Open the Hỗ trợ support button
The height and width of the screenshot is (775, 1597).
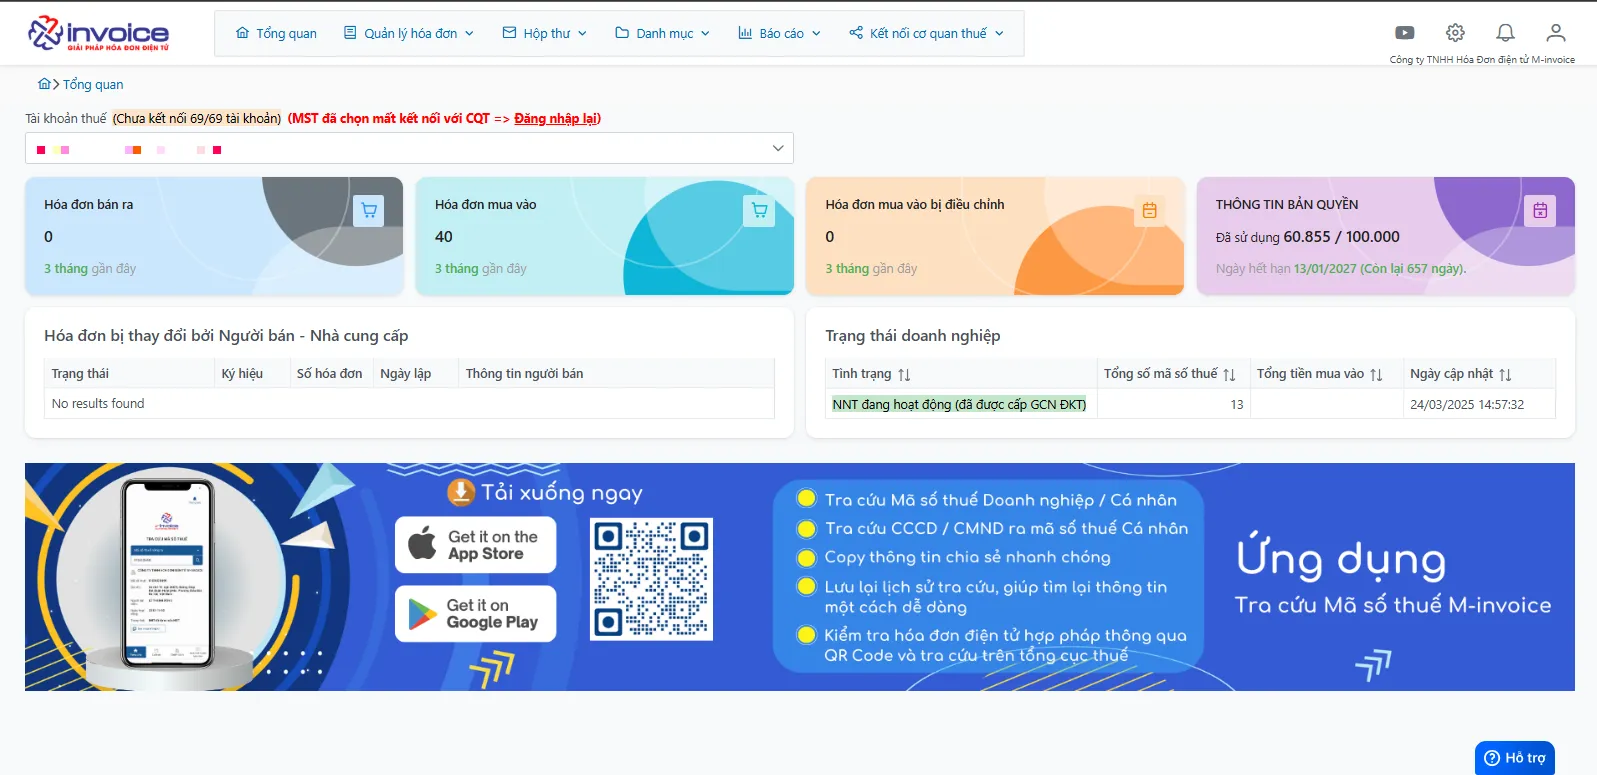point(1515,758)
